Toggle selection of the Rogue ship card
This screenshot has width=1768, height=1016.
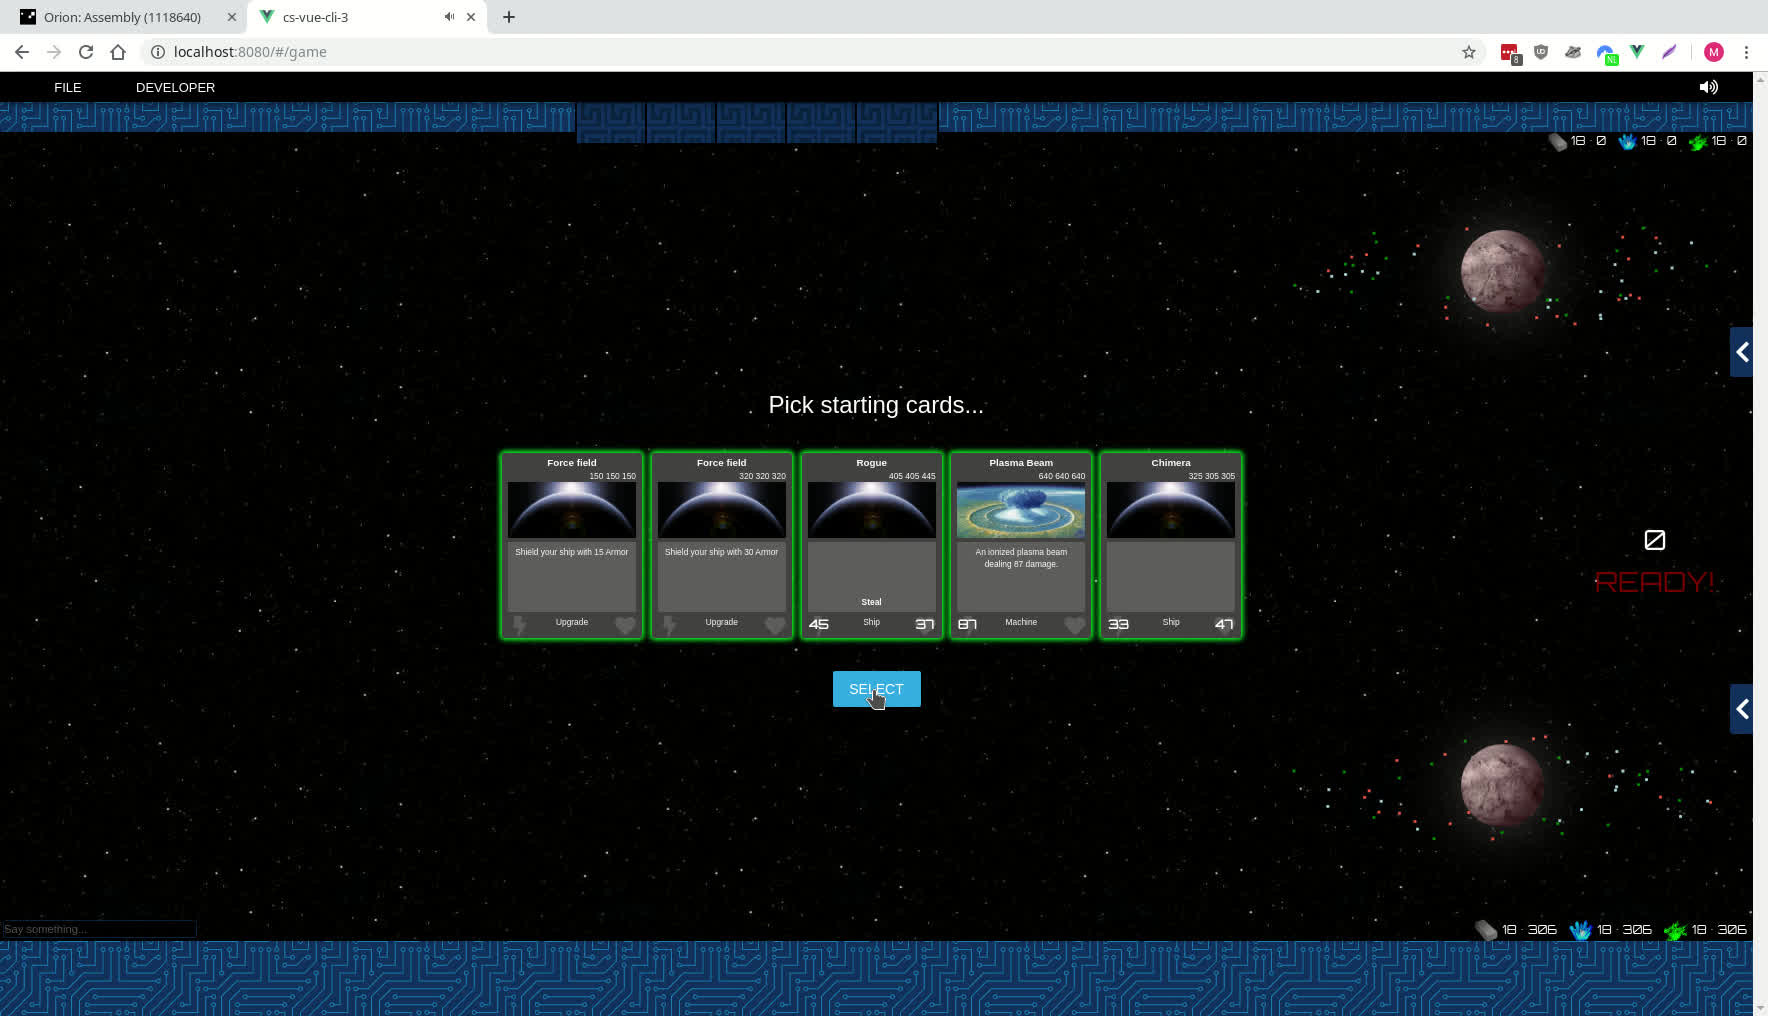pyautogui.click(x=871, y=545)
